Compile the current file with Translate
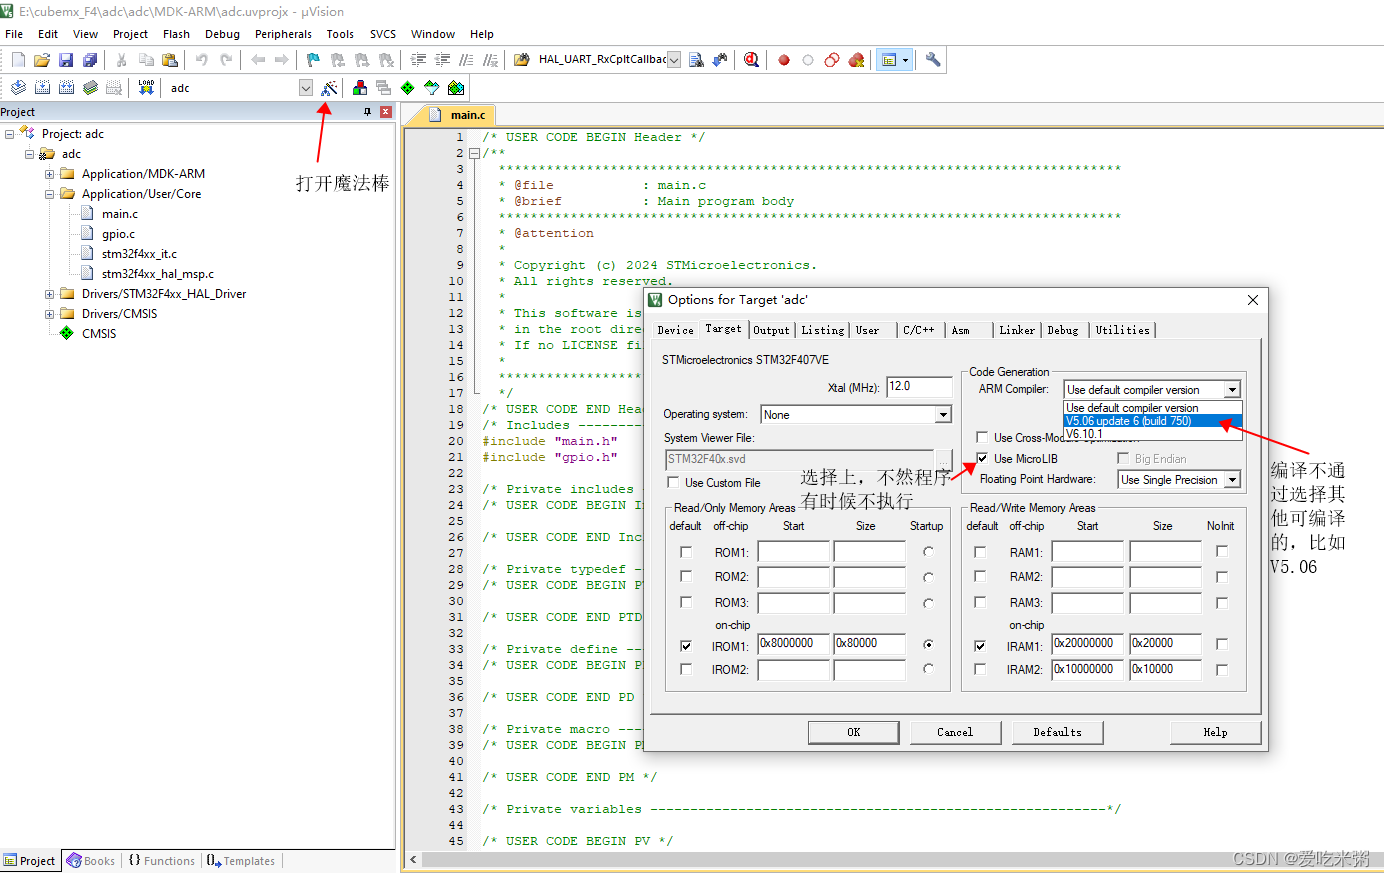This screenshot has height=877, width=1384. point(18,87)
